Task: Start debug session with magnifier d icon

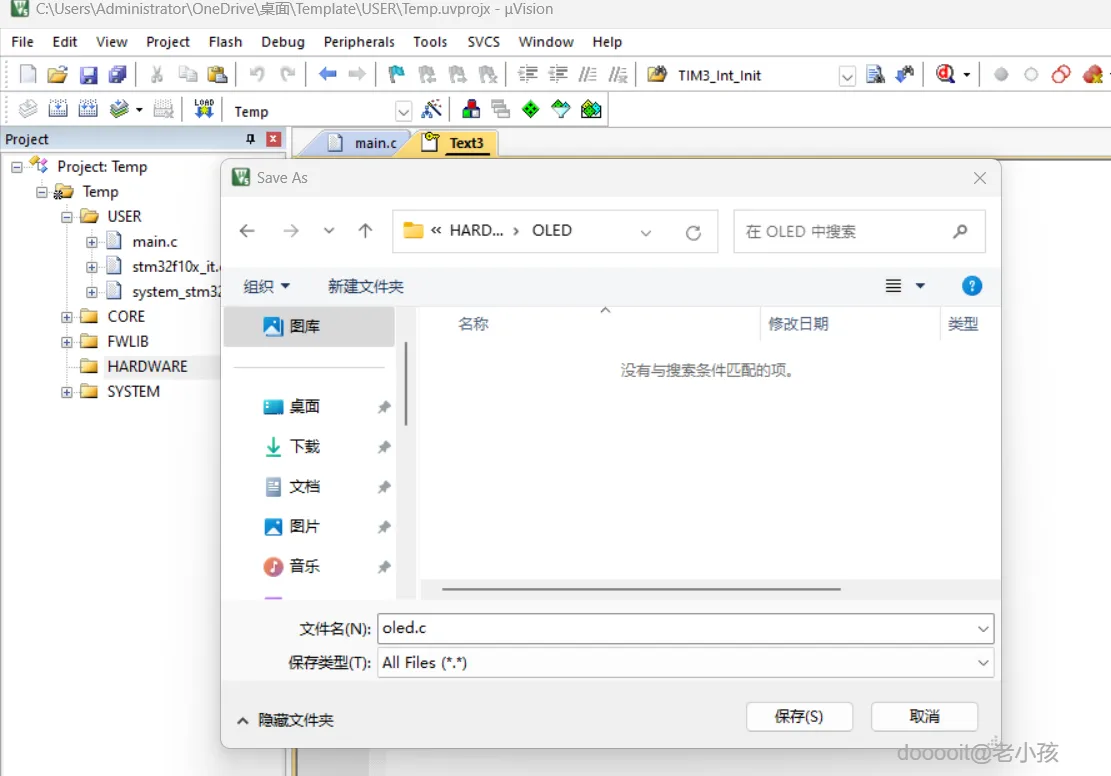Action: point(945,74)
